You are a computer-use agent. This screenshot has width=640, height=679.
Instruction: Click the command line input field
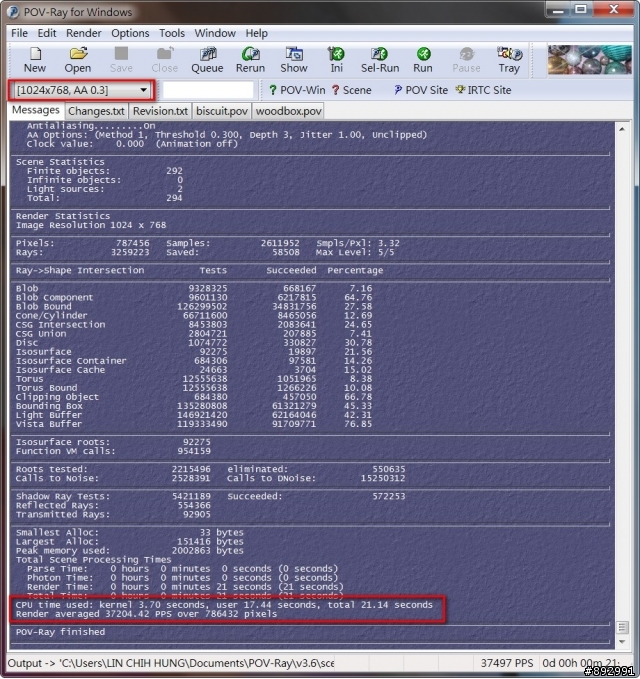click(208, 90)
